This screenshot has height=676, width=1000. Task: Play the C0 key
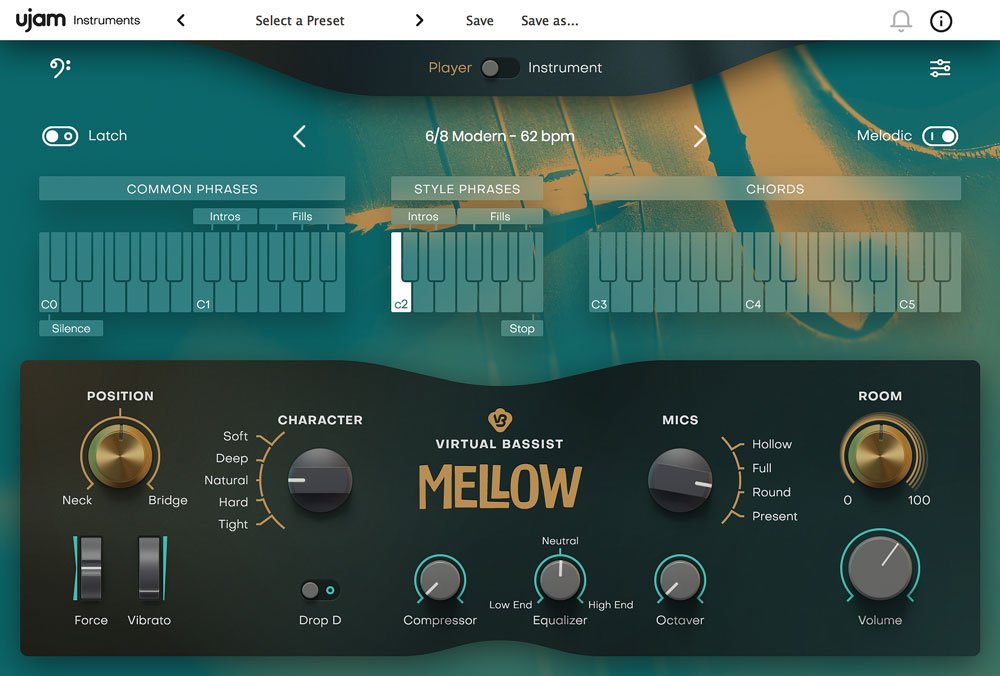tap(50, 296)
